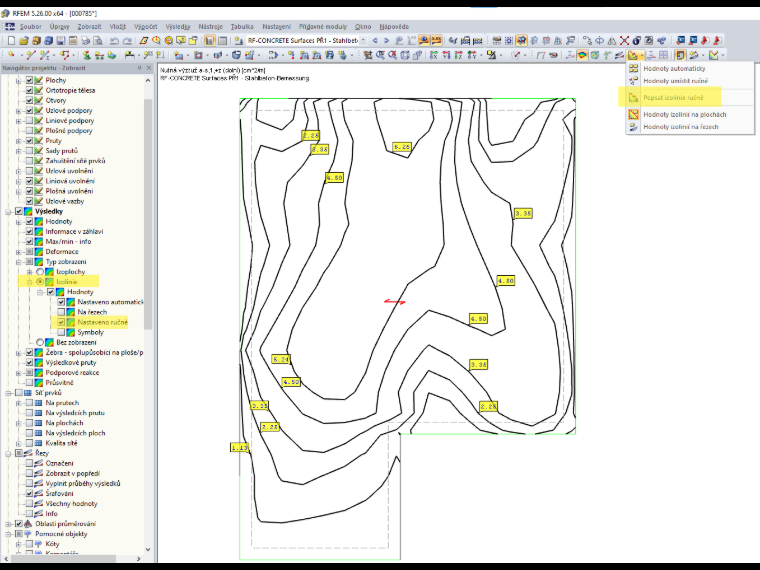Uncheck Nastaveno automaticky checkbox

[61, 302]
